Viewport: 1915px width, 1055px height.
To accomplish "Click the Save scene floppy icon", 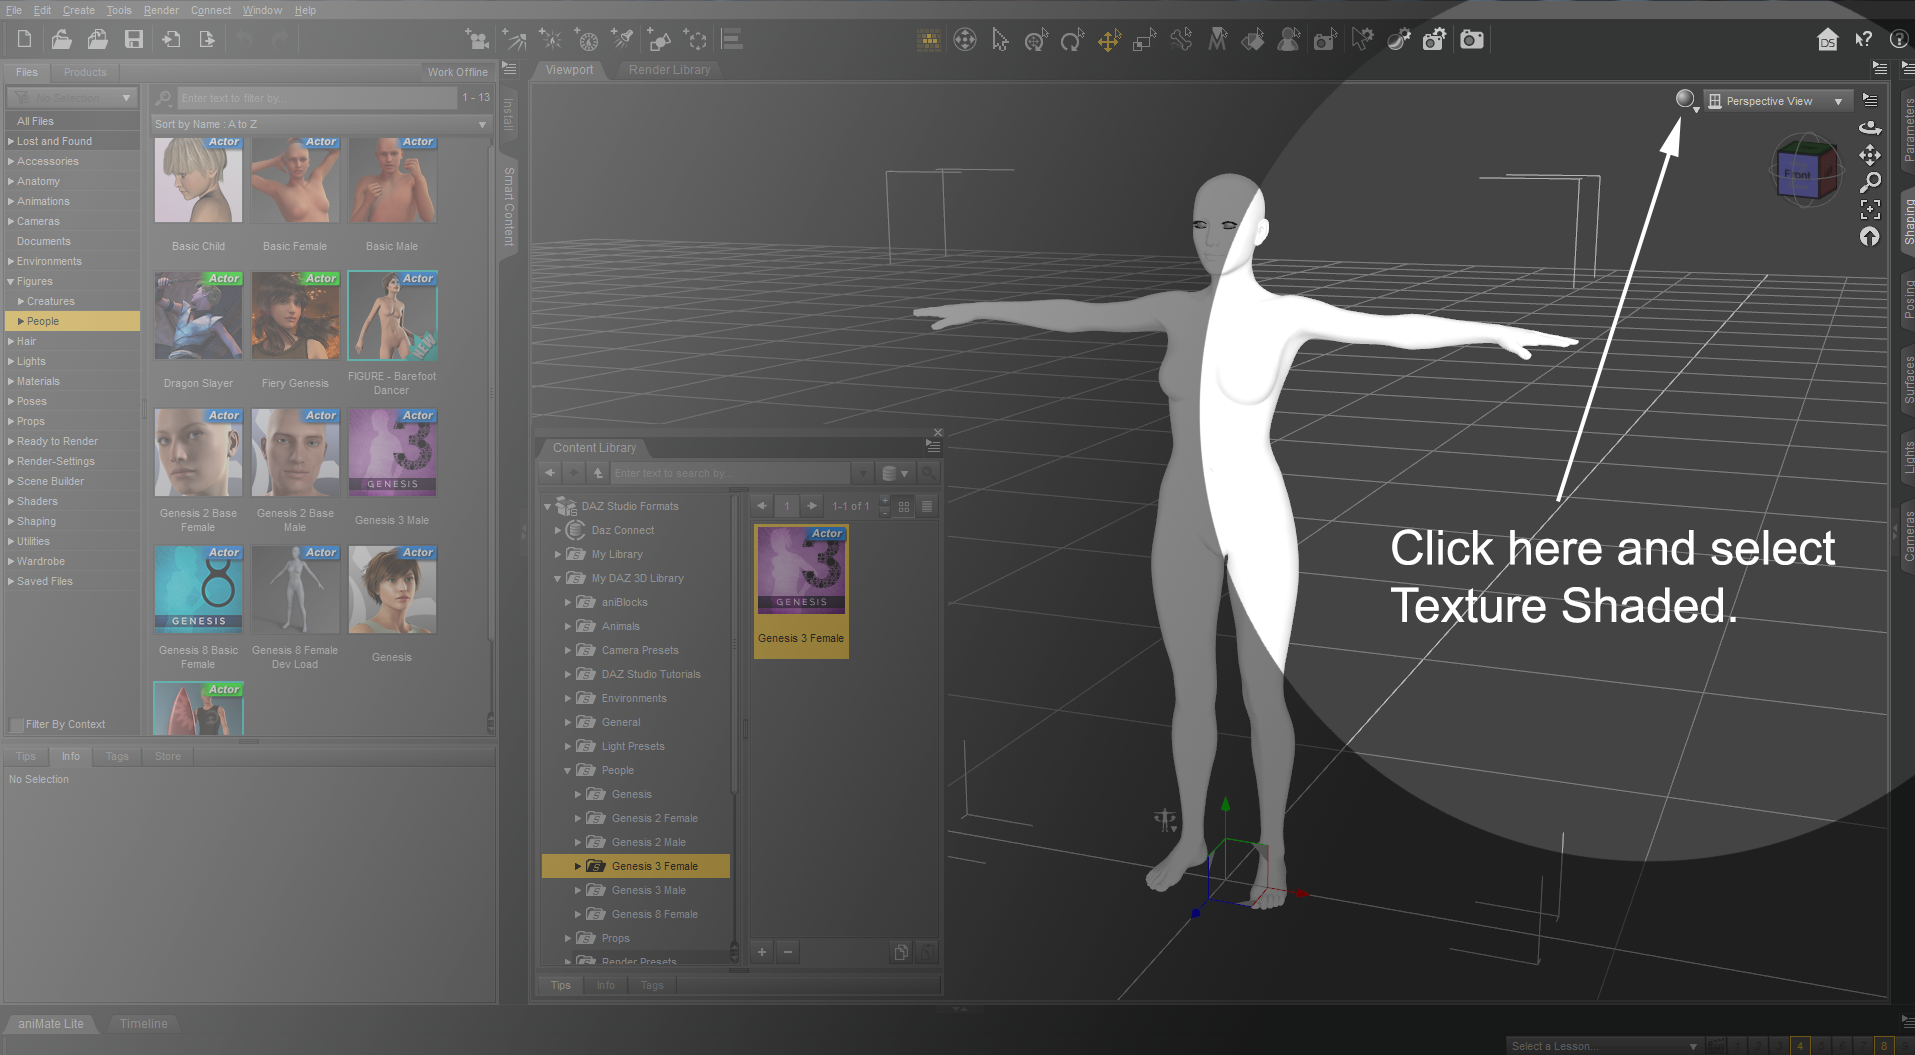I will coord(133,40).
